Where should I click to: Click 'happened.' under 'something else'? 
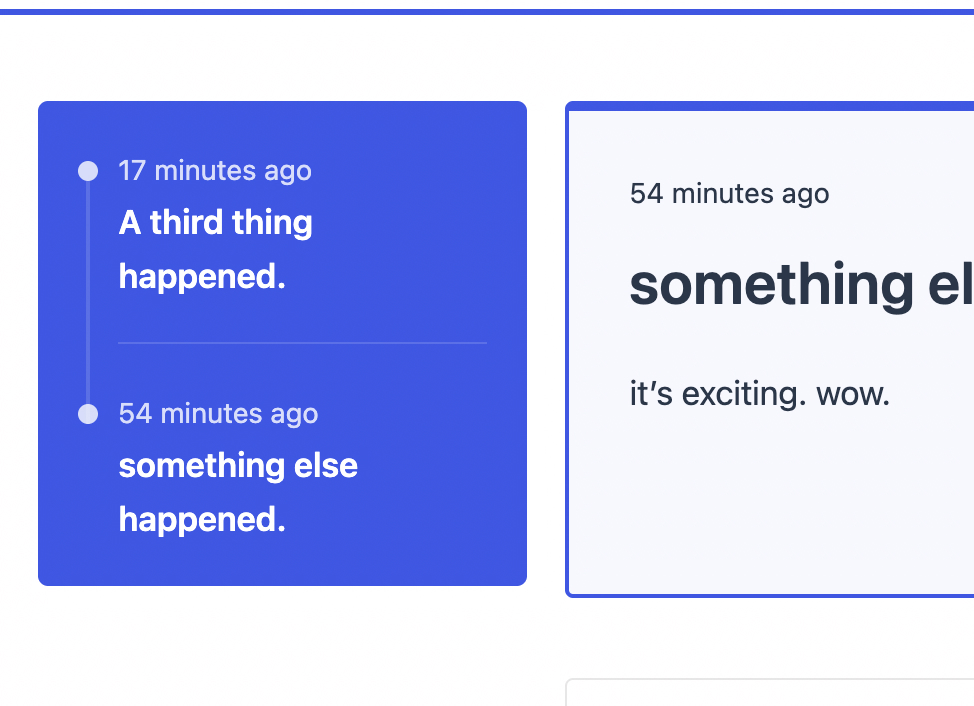(x=202, y=519)
